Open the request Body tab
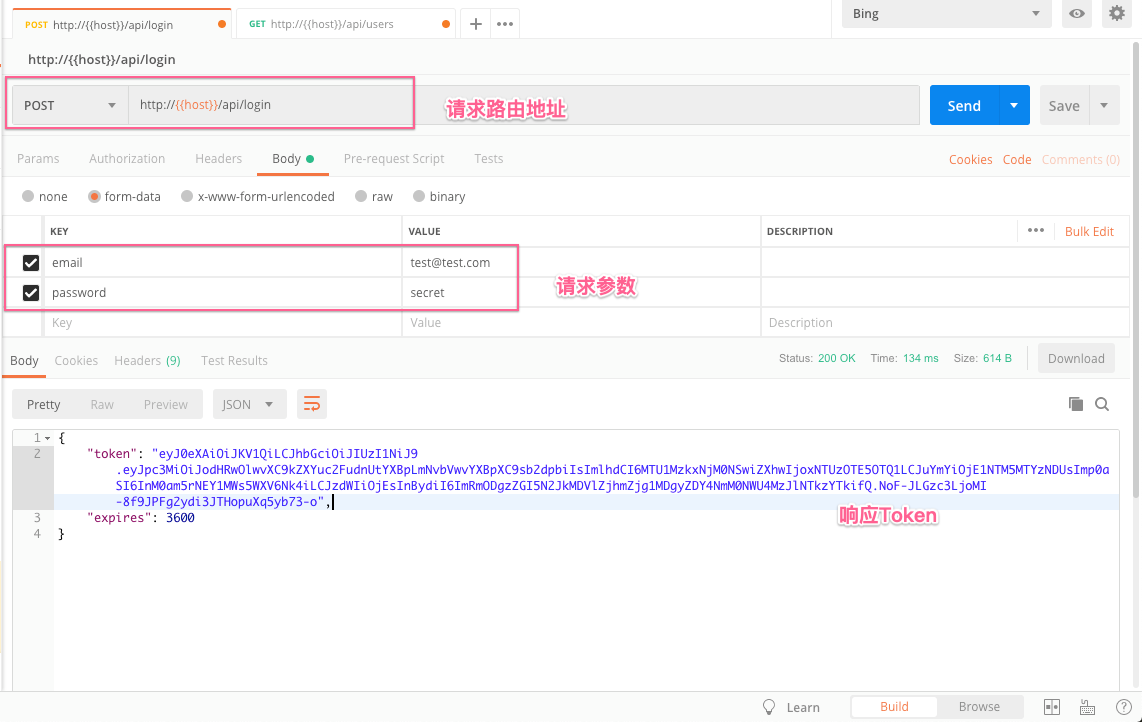Viewport: 1142px width, 722px height. click(293, 158)
